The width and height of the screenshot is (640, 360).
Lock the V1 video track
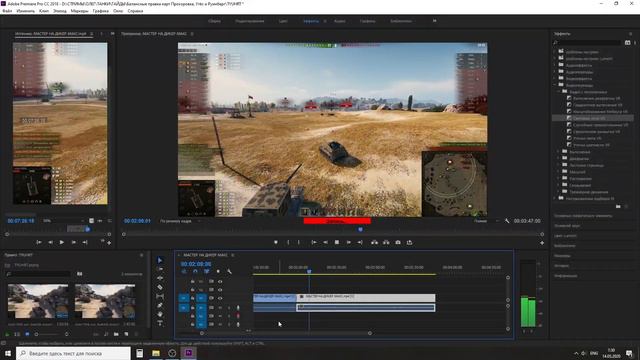pyautogui.click(x=192, y=298)
